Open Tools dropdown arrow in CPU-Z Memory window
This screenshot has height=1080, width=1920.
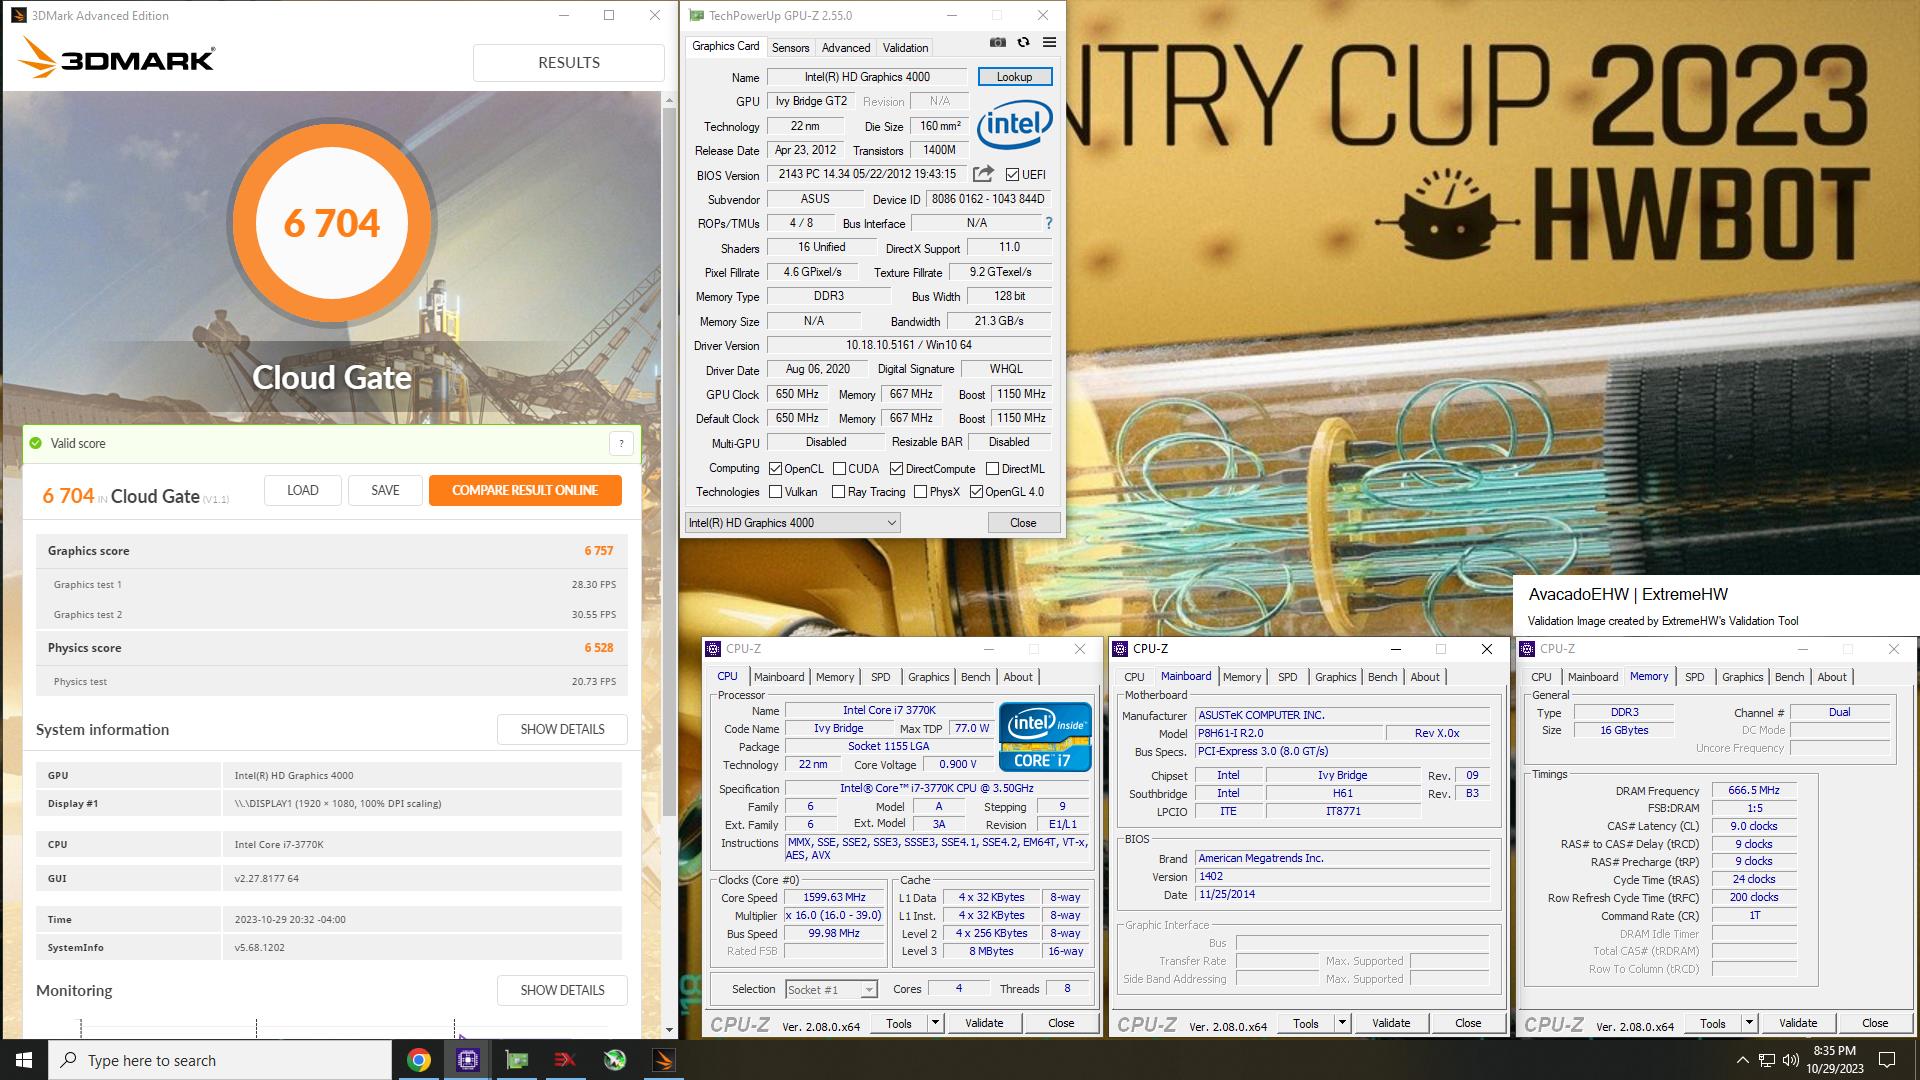pos(1749,1023)
